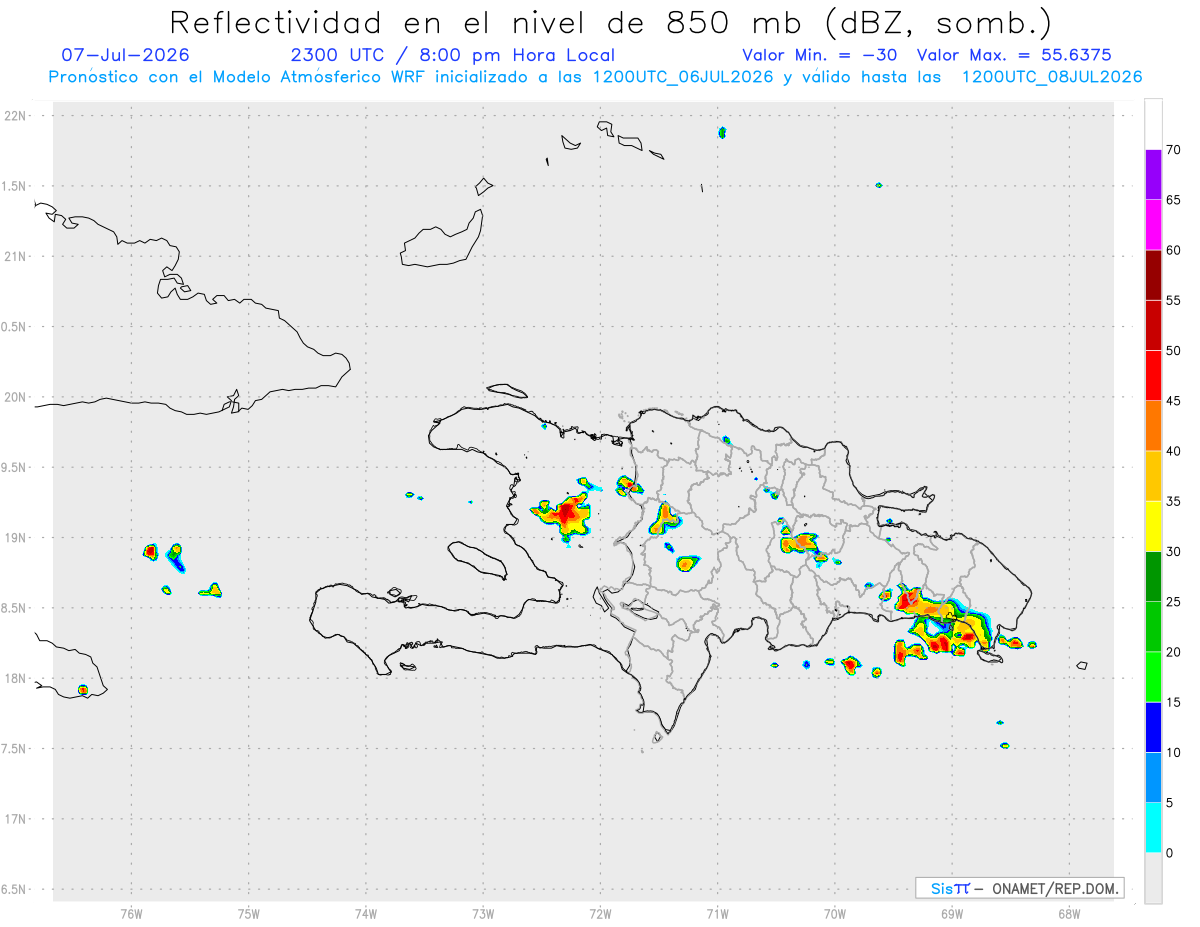Click the dark blue 10–15 dBZ legend band
Viewport: 1200px width, 927px height.
[1153, 727]
